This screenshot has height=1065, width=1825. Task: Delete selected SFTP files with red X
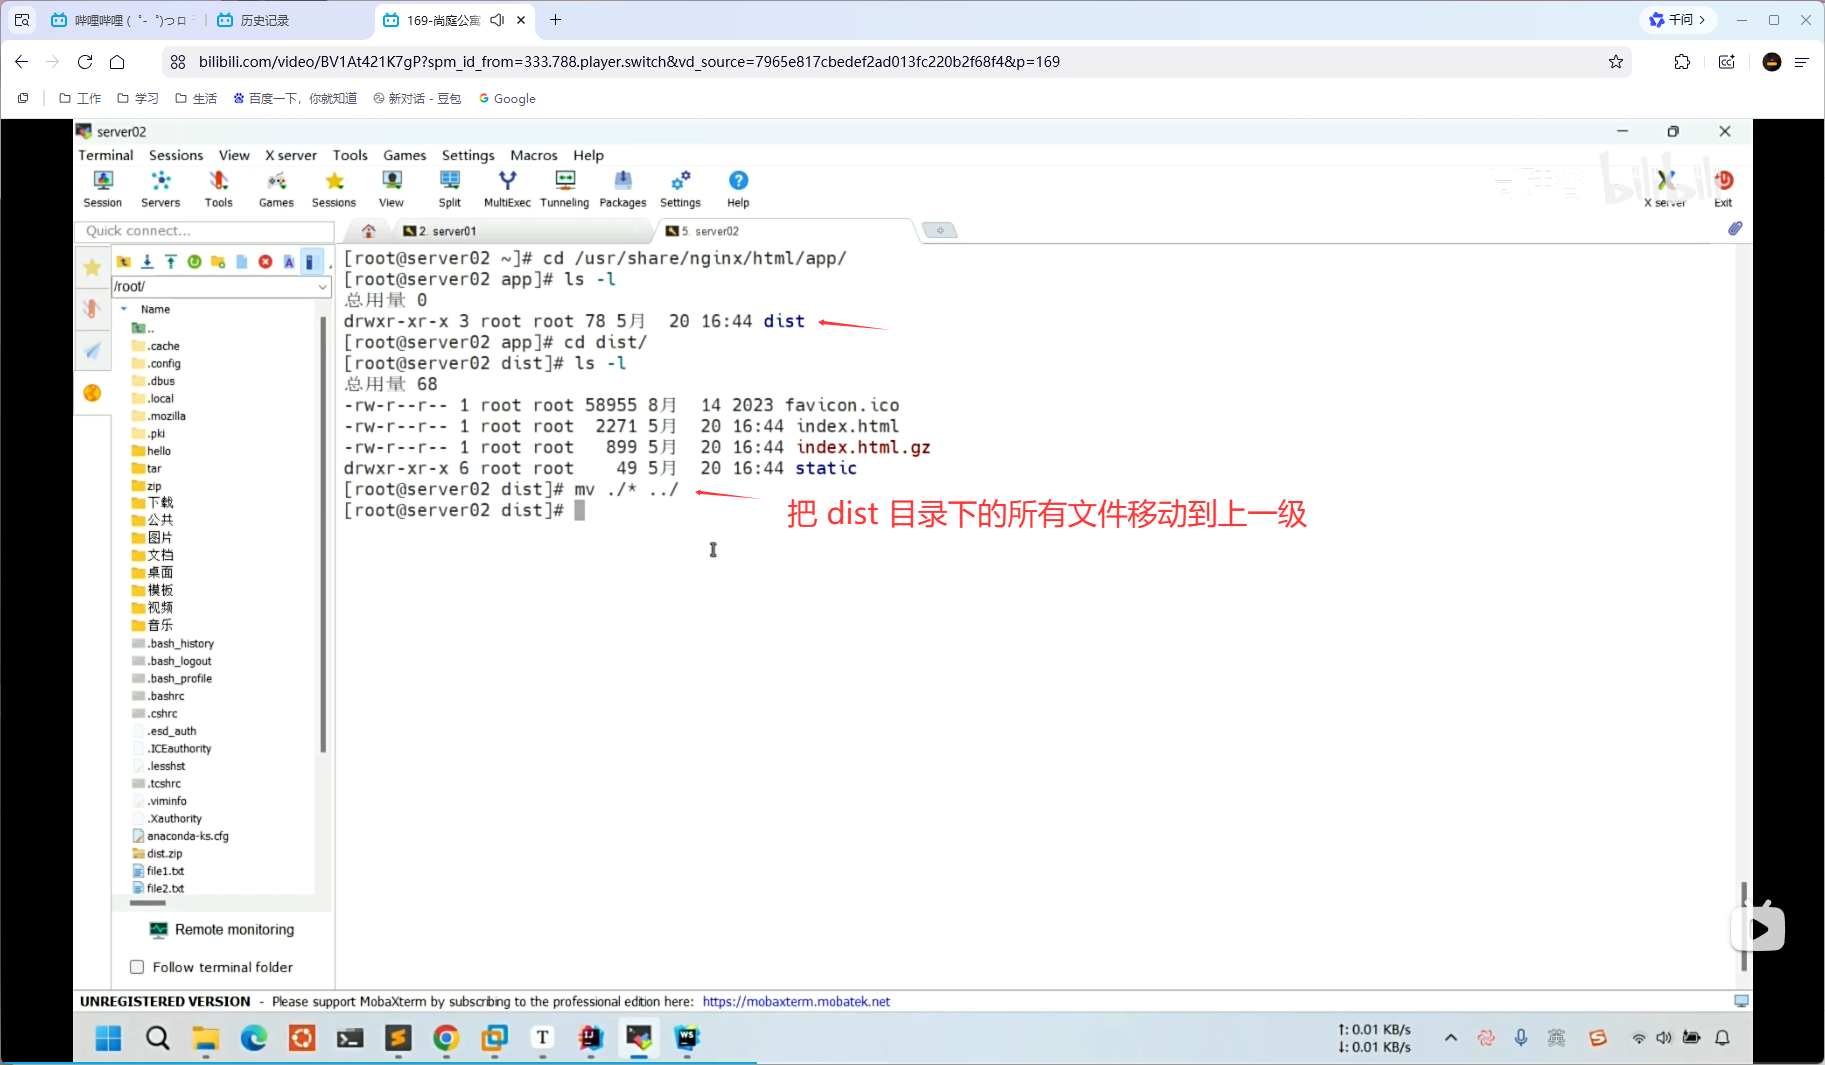pos(265,262)
